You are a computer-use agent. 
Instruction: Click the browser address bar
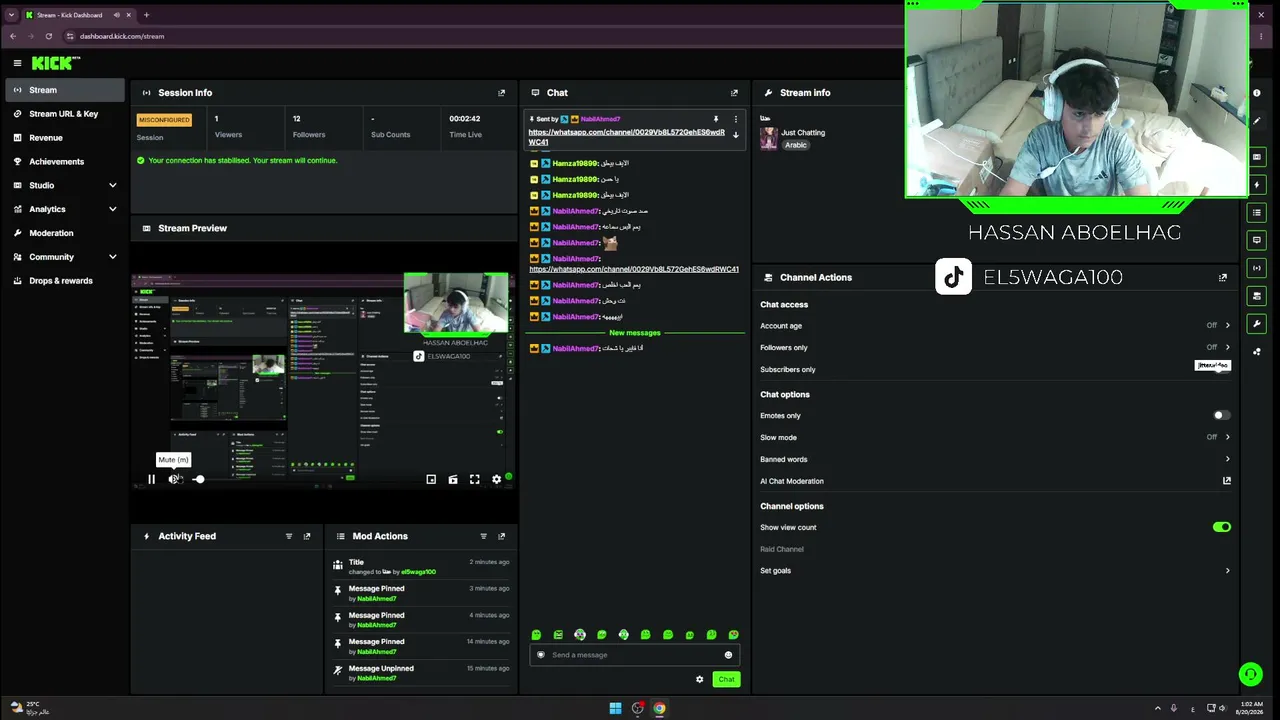pyautogui.click(x=480, y=36)
